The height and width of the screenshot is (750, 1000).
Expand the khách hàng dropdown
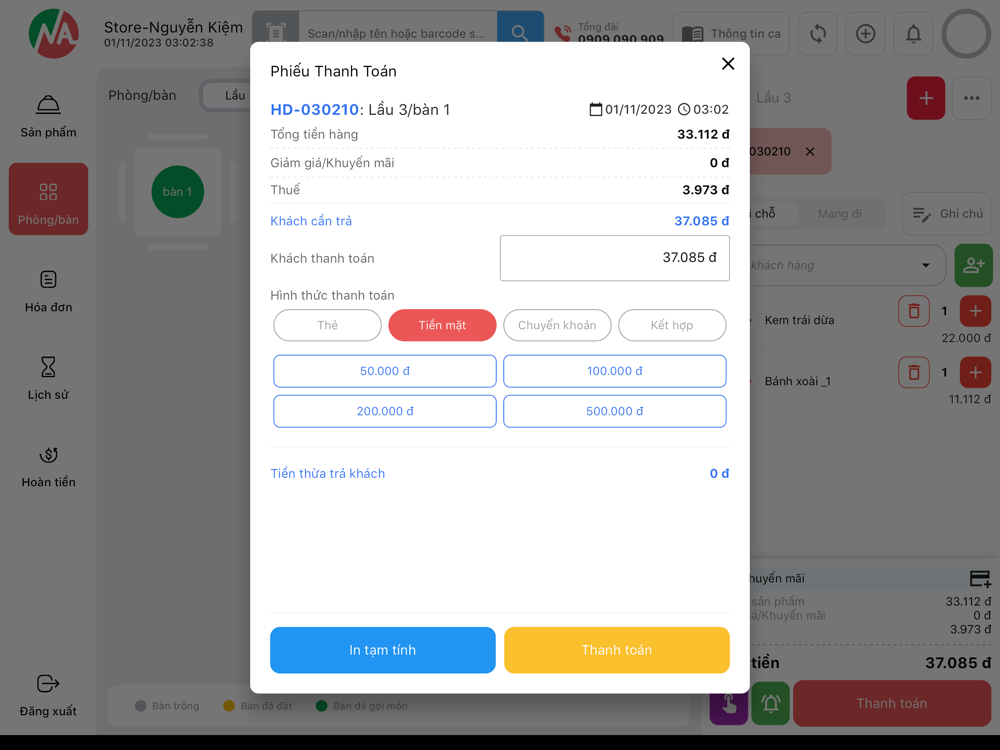click(925, 265)
